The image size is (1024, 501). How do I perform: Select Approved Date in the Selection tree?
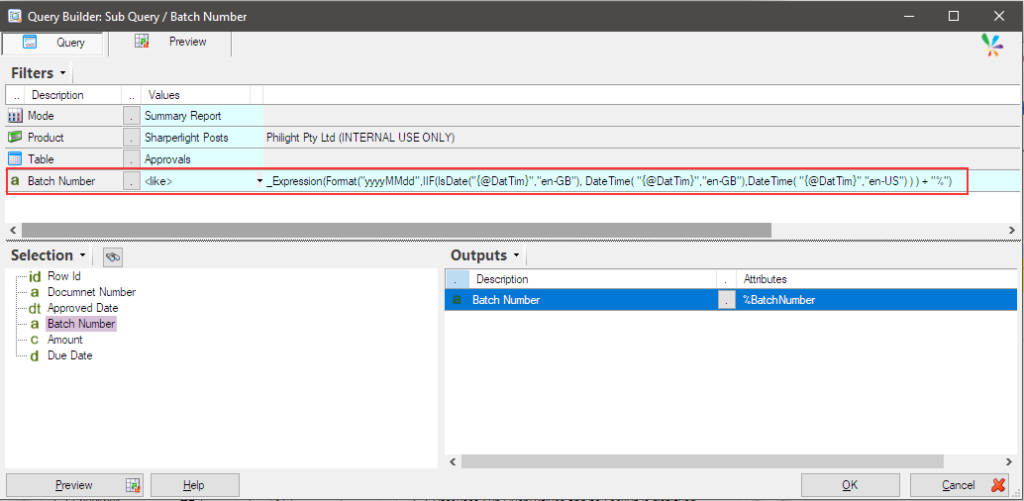83,308
